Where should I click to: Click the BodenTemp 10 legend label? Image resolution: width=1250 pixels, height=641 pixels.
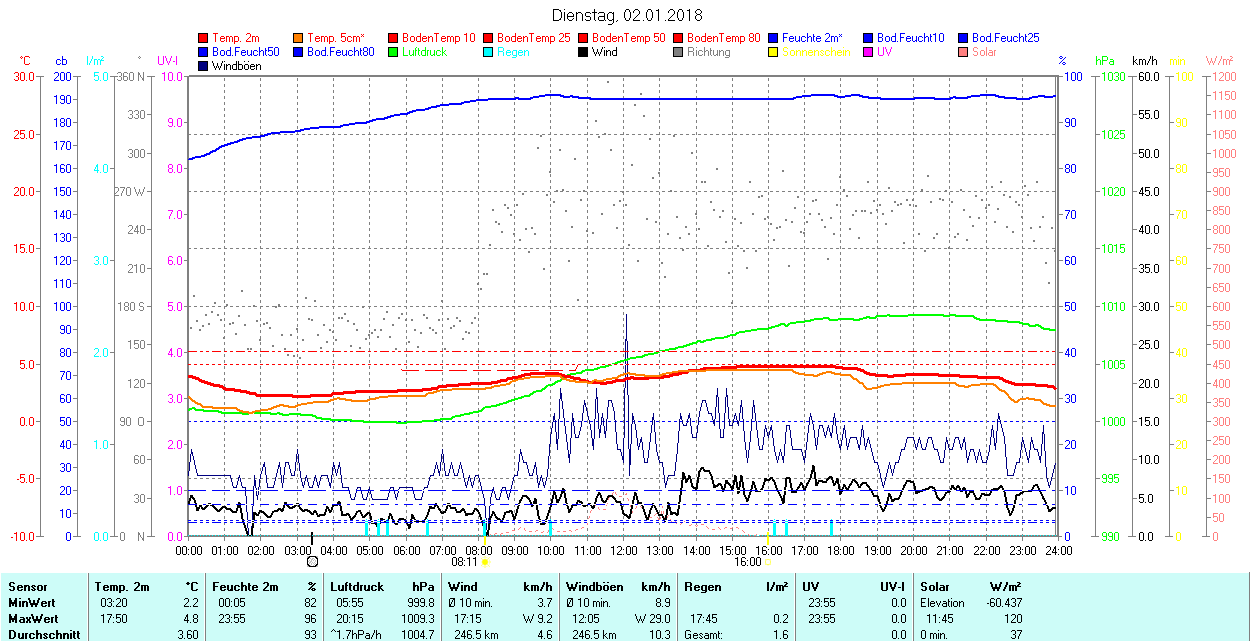click(x=438, y=38)
